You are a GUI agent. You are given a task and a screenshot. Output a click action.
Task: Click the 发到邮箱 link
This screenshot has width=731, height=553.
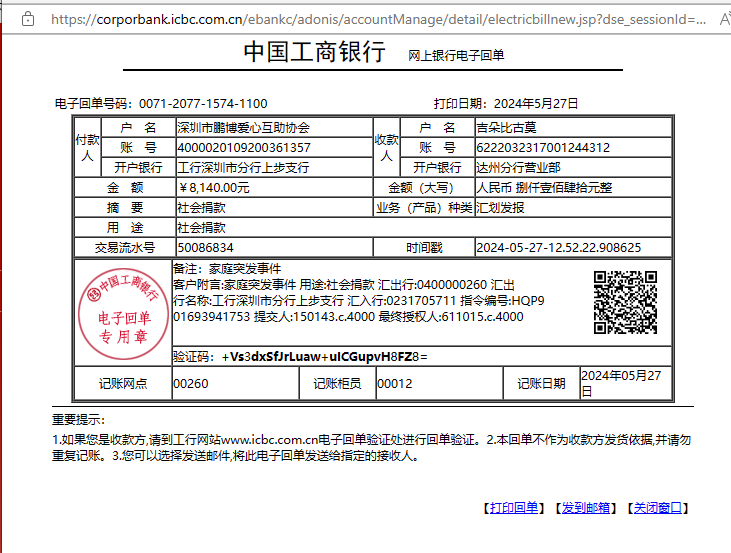(586, 508)
